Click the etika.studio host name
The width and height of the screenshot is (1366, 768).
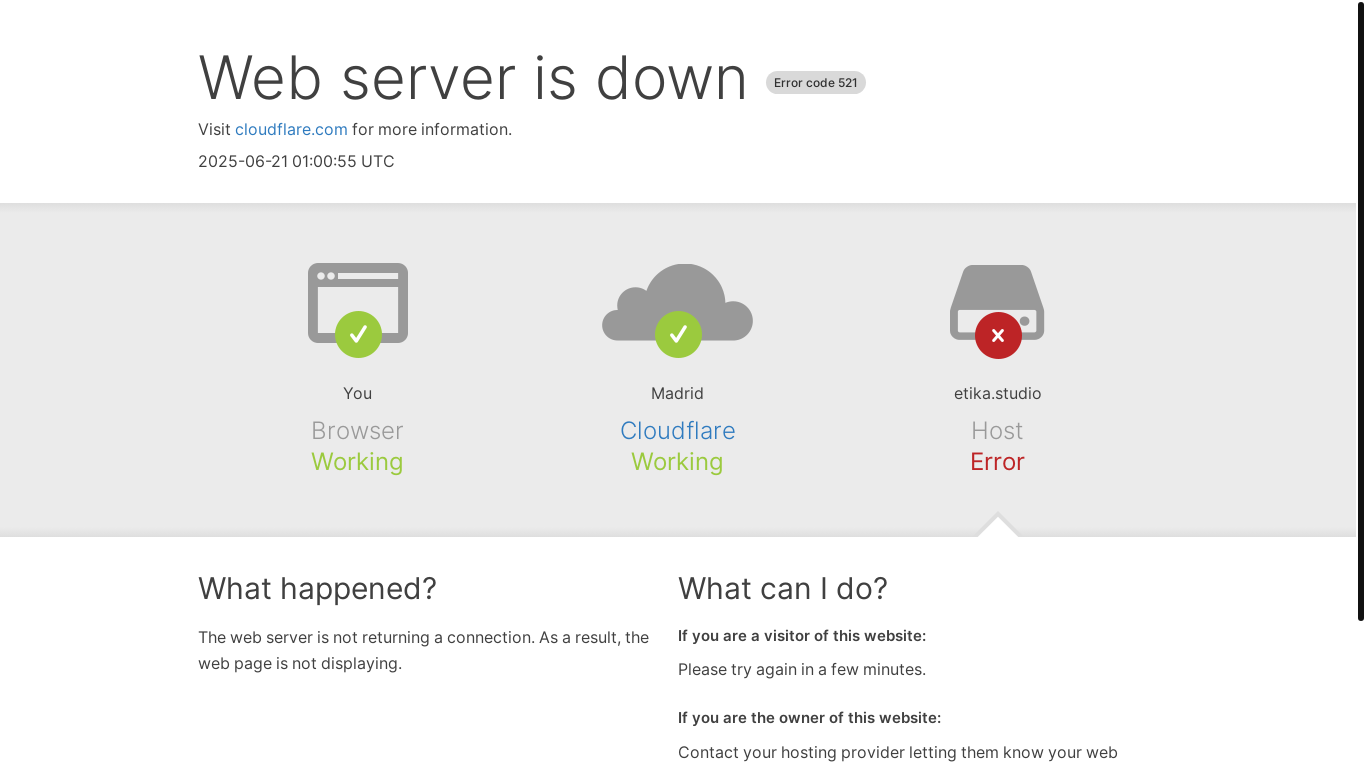click(x=997, y=393)
